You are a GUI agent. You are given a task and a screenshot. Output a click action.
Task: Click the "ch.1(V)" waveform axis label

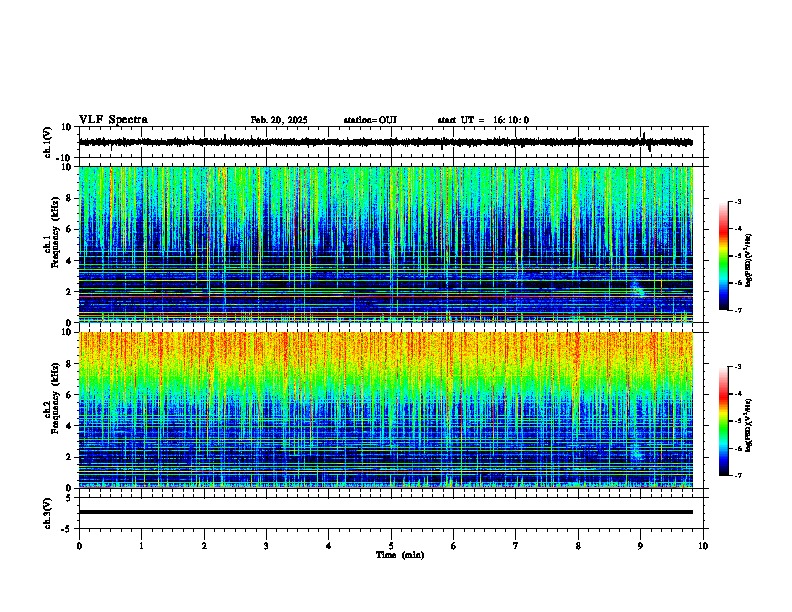pos(48,142)
